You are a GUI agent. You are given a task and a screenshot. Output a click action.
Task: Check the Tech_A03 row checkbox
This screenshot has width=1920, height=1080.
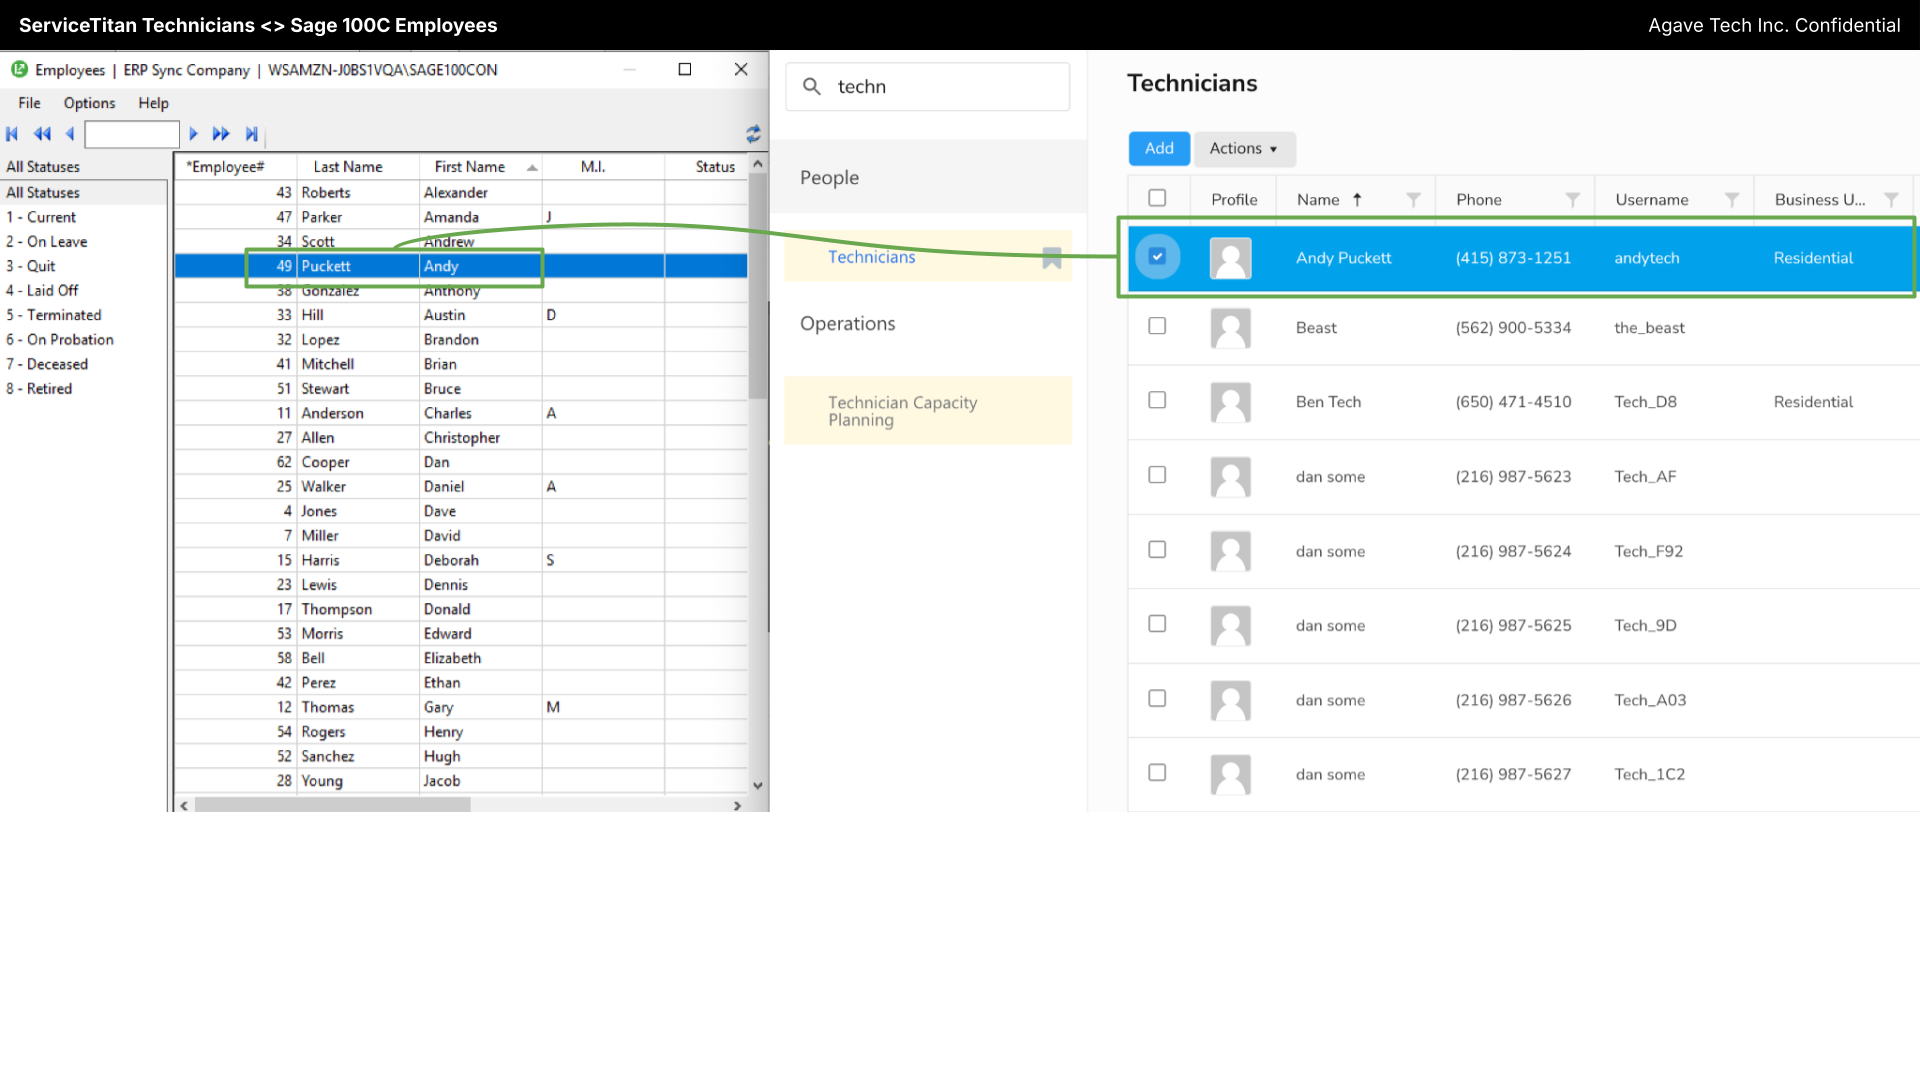[x=1157, y=698]
